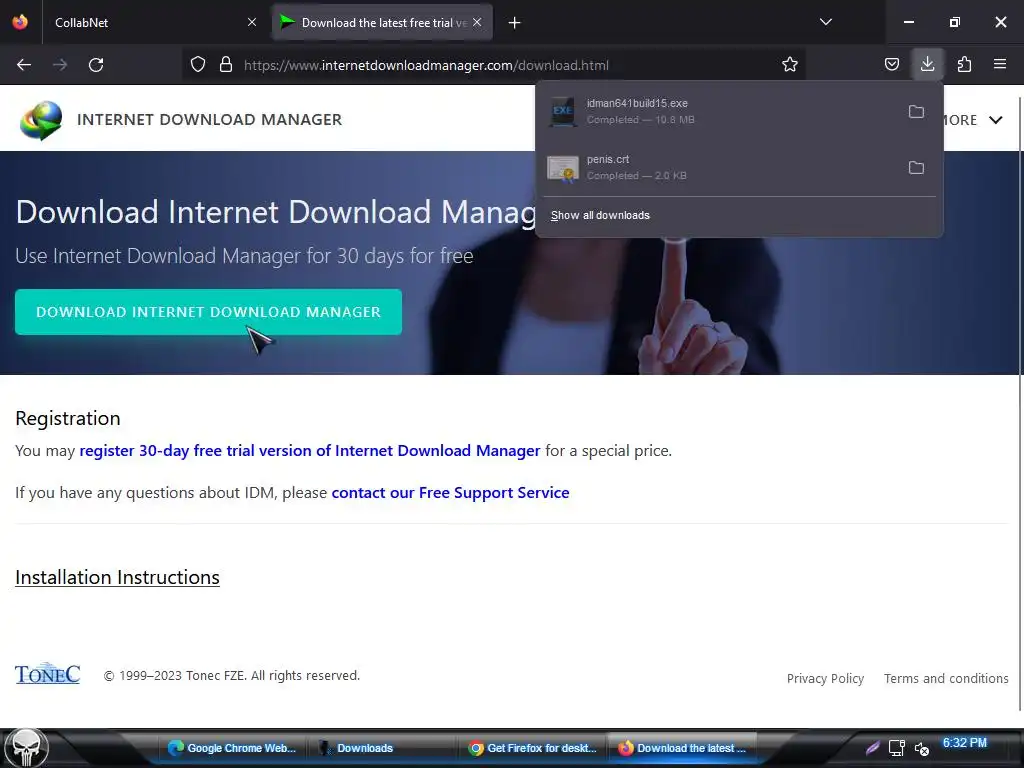Click Download Internet Download Manager button

[208, 312]
